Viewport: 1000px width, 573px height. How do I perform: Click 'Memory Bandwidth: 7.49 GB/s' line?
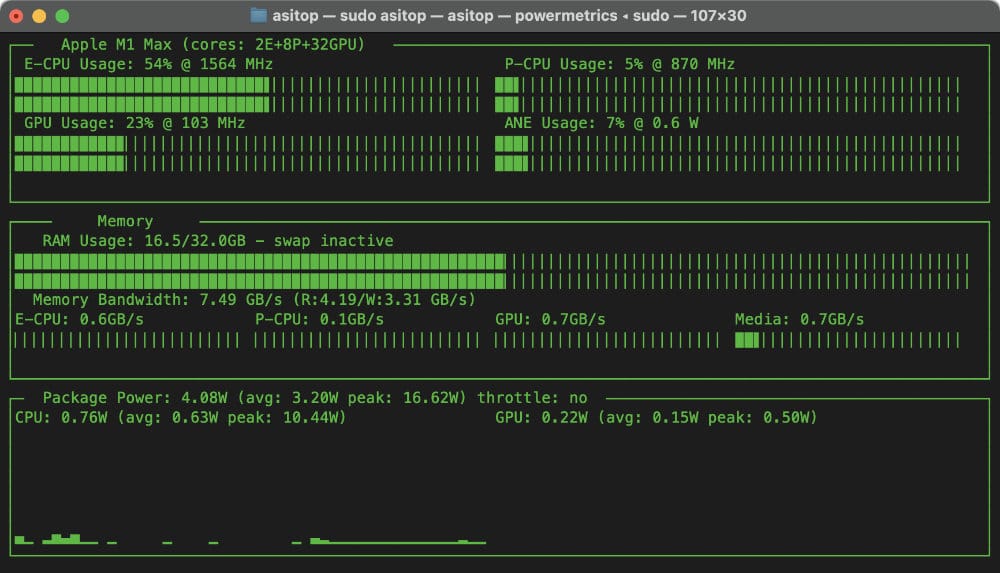(x=254, y=300)
